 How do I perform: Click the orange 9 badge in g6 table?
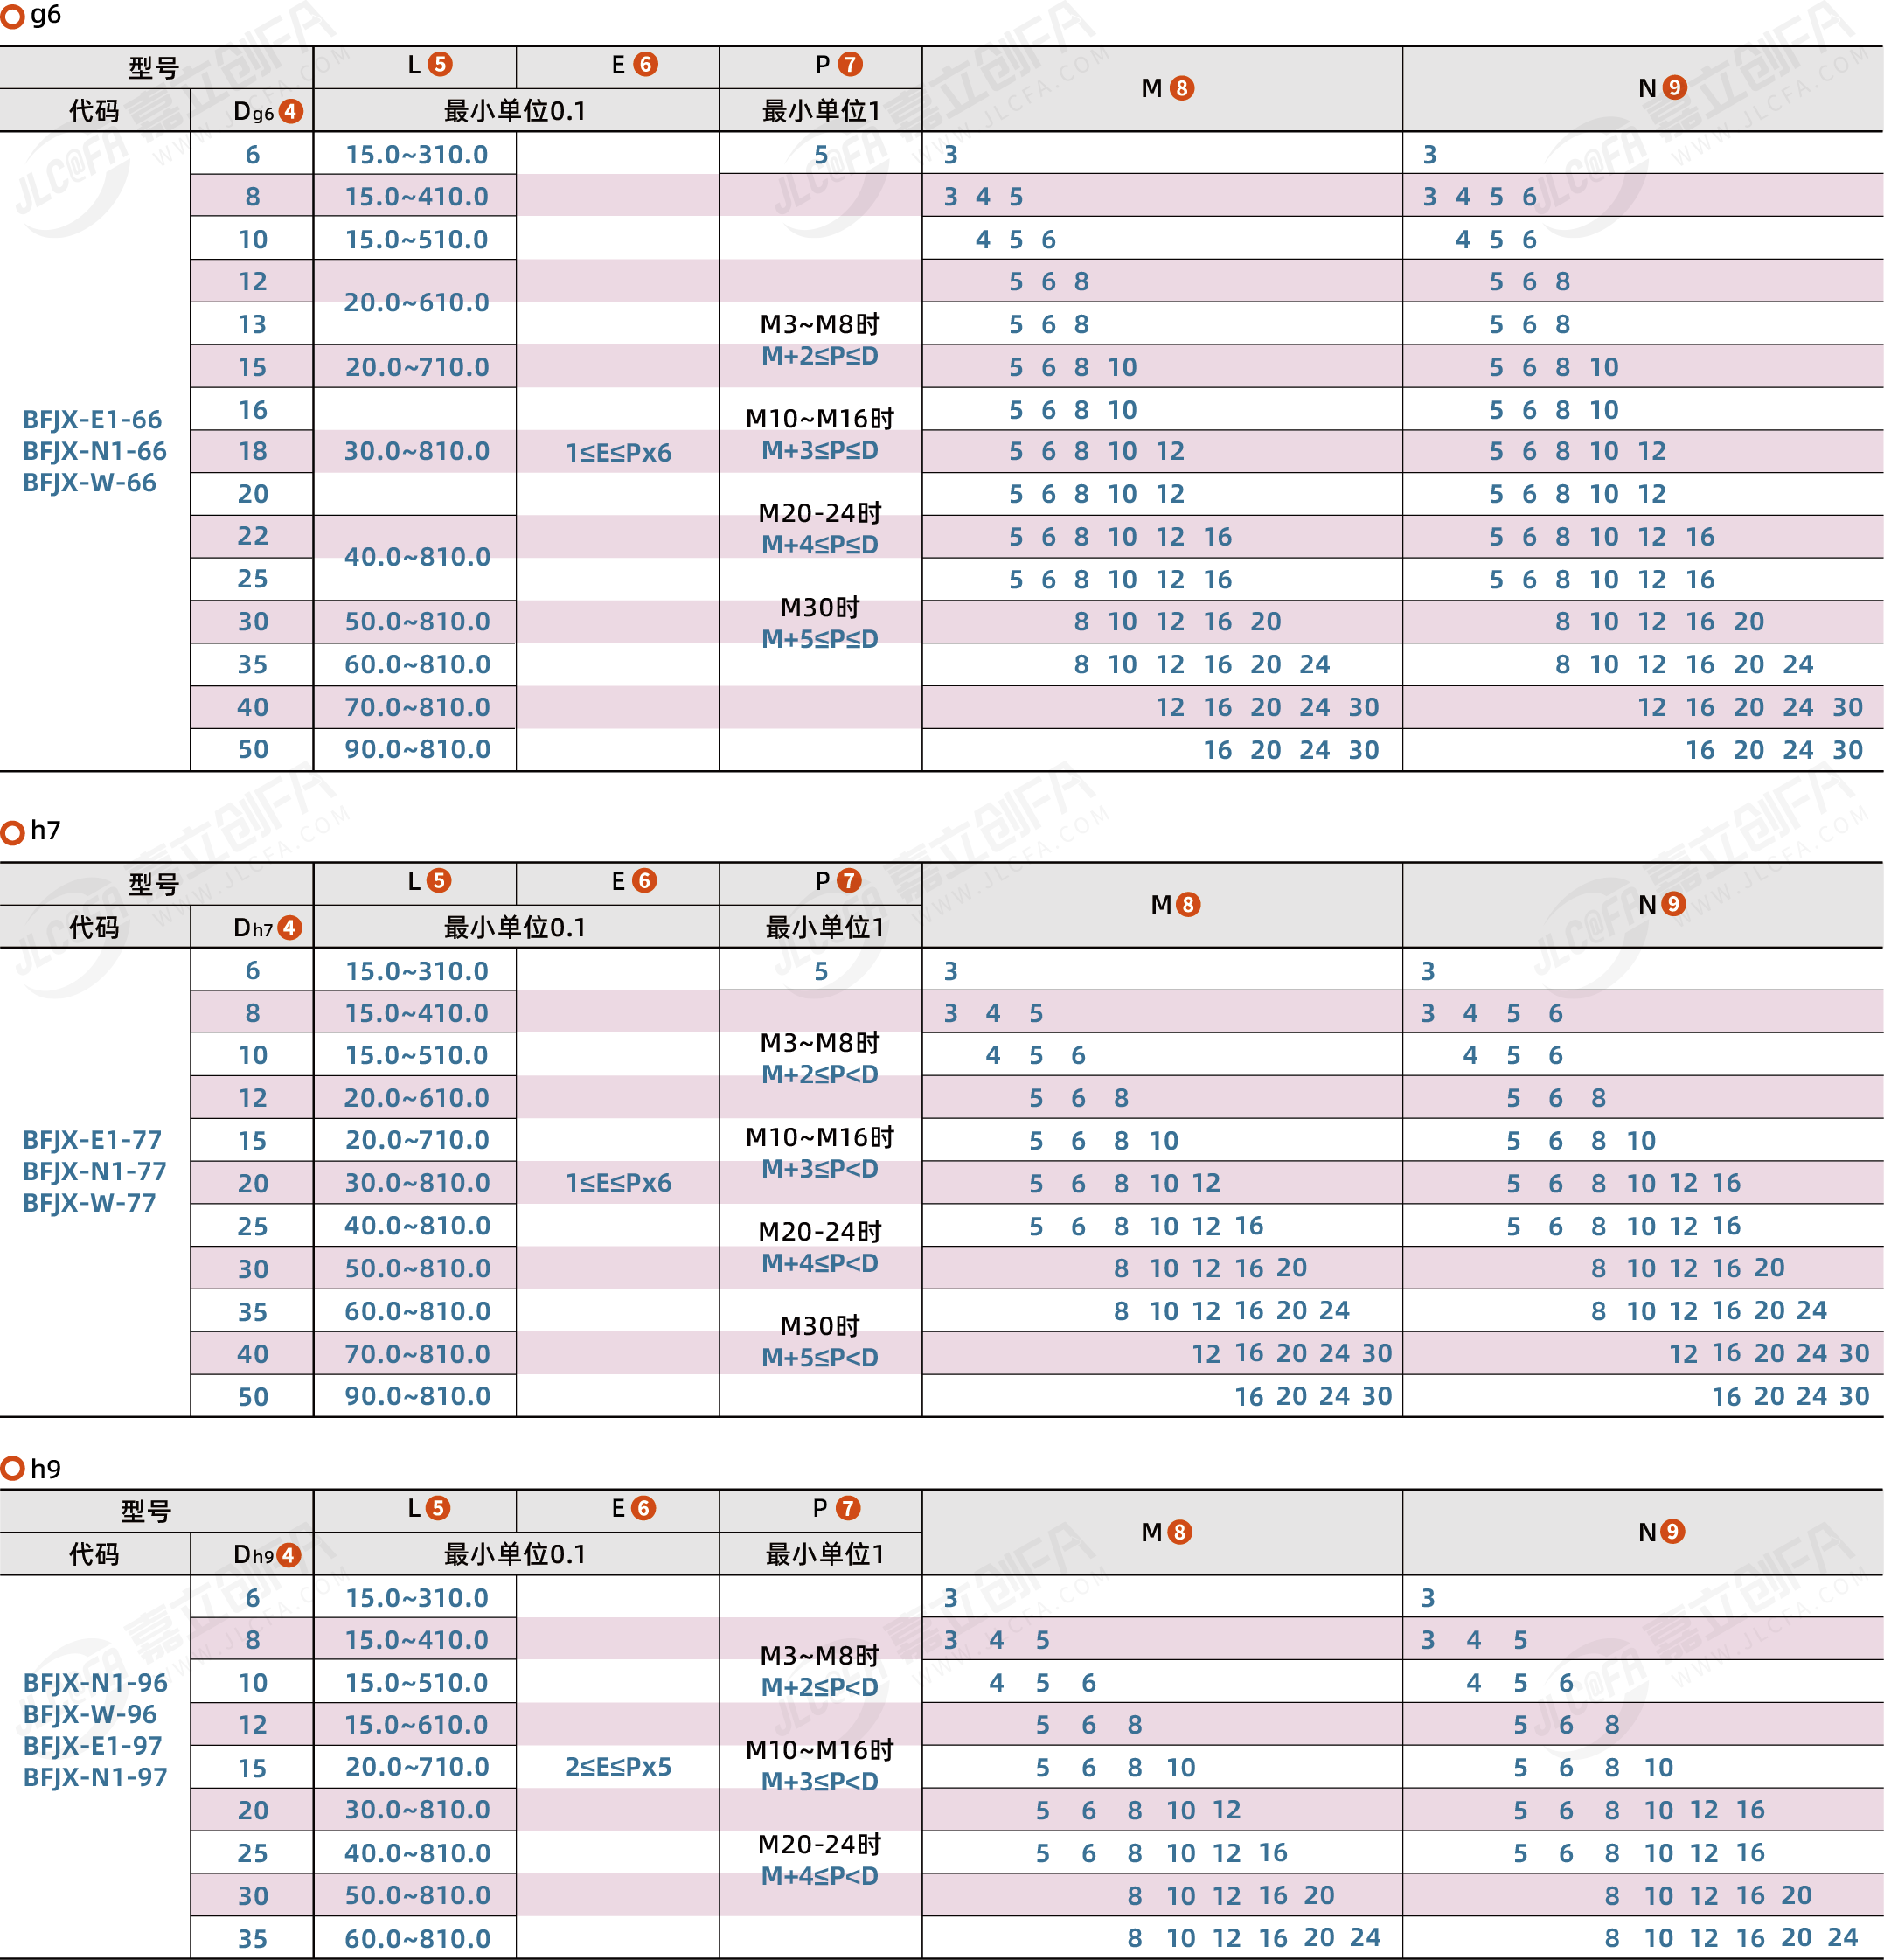pos(1674,87)
